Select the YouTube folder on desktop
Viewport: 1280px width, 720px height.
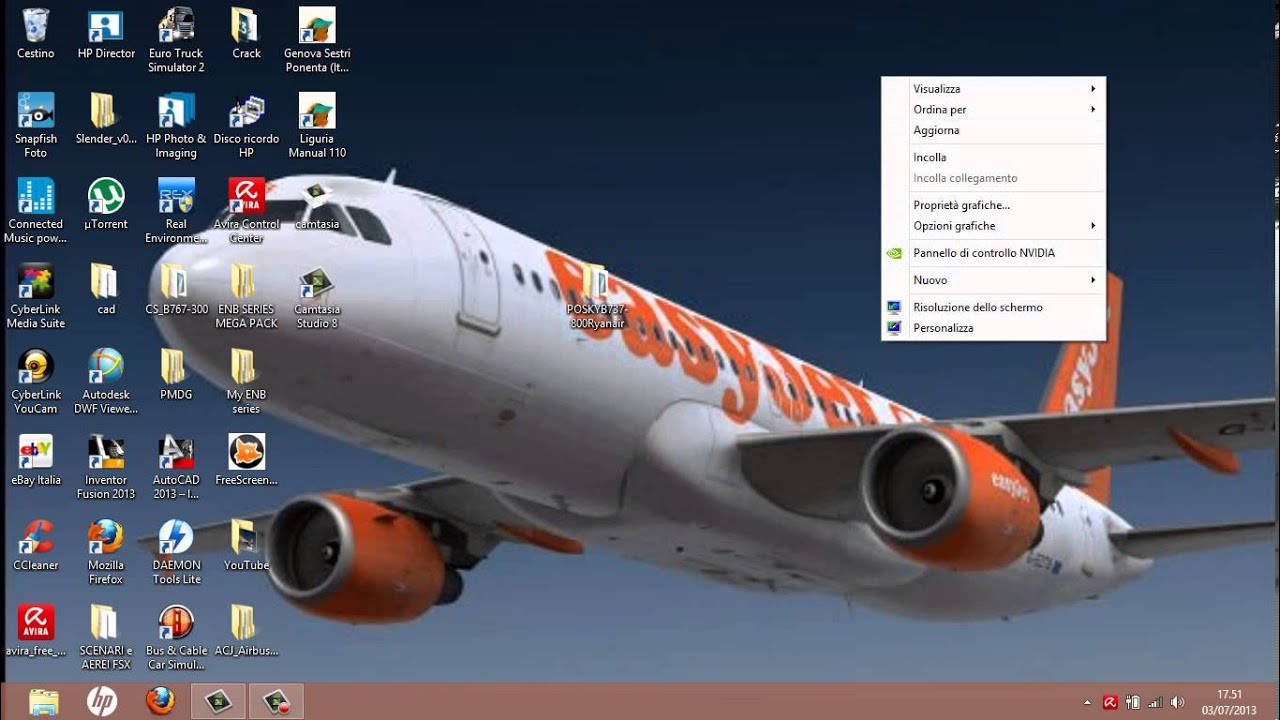pyautogui.click(x=246, y=546)
